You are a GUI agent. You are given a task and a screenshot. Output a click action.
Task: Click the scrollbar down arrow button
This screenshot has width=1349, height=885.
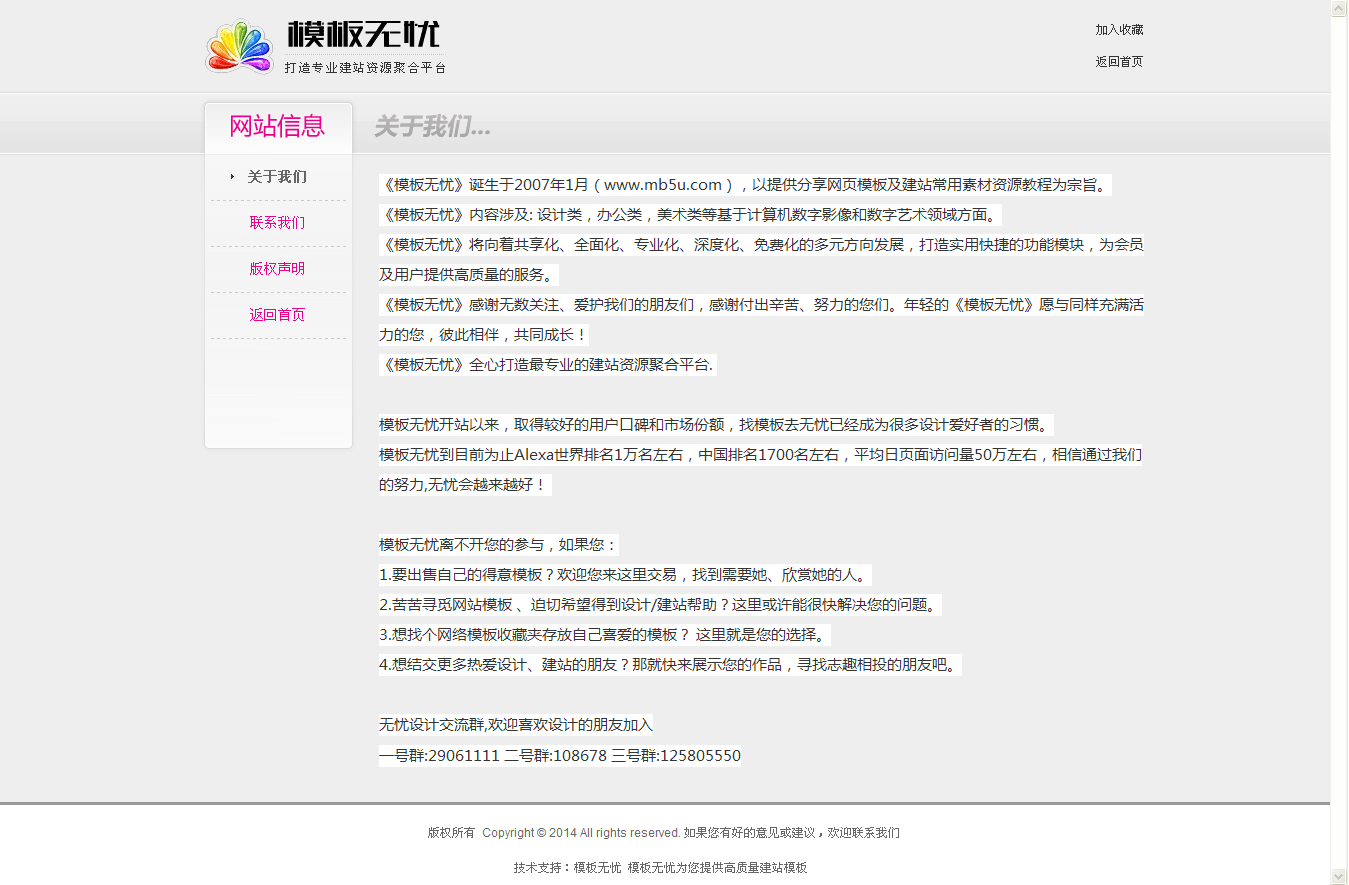(1339, 876)
